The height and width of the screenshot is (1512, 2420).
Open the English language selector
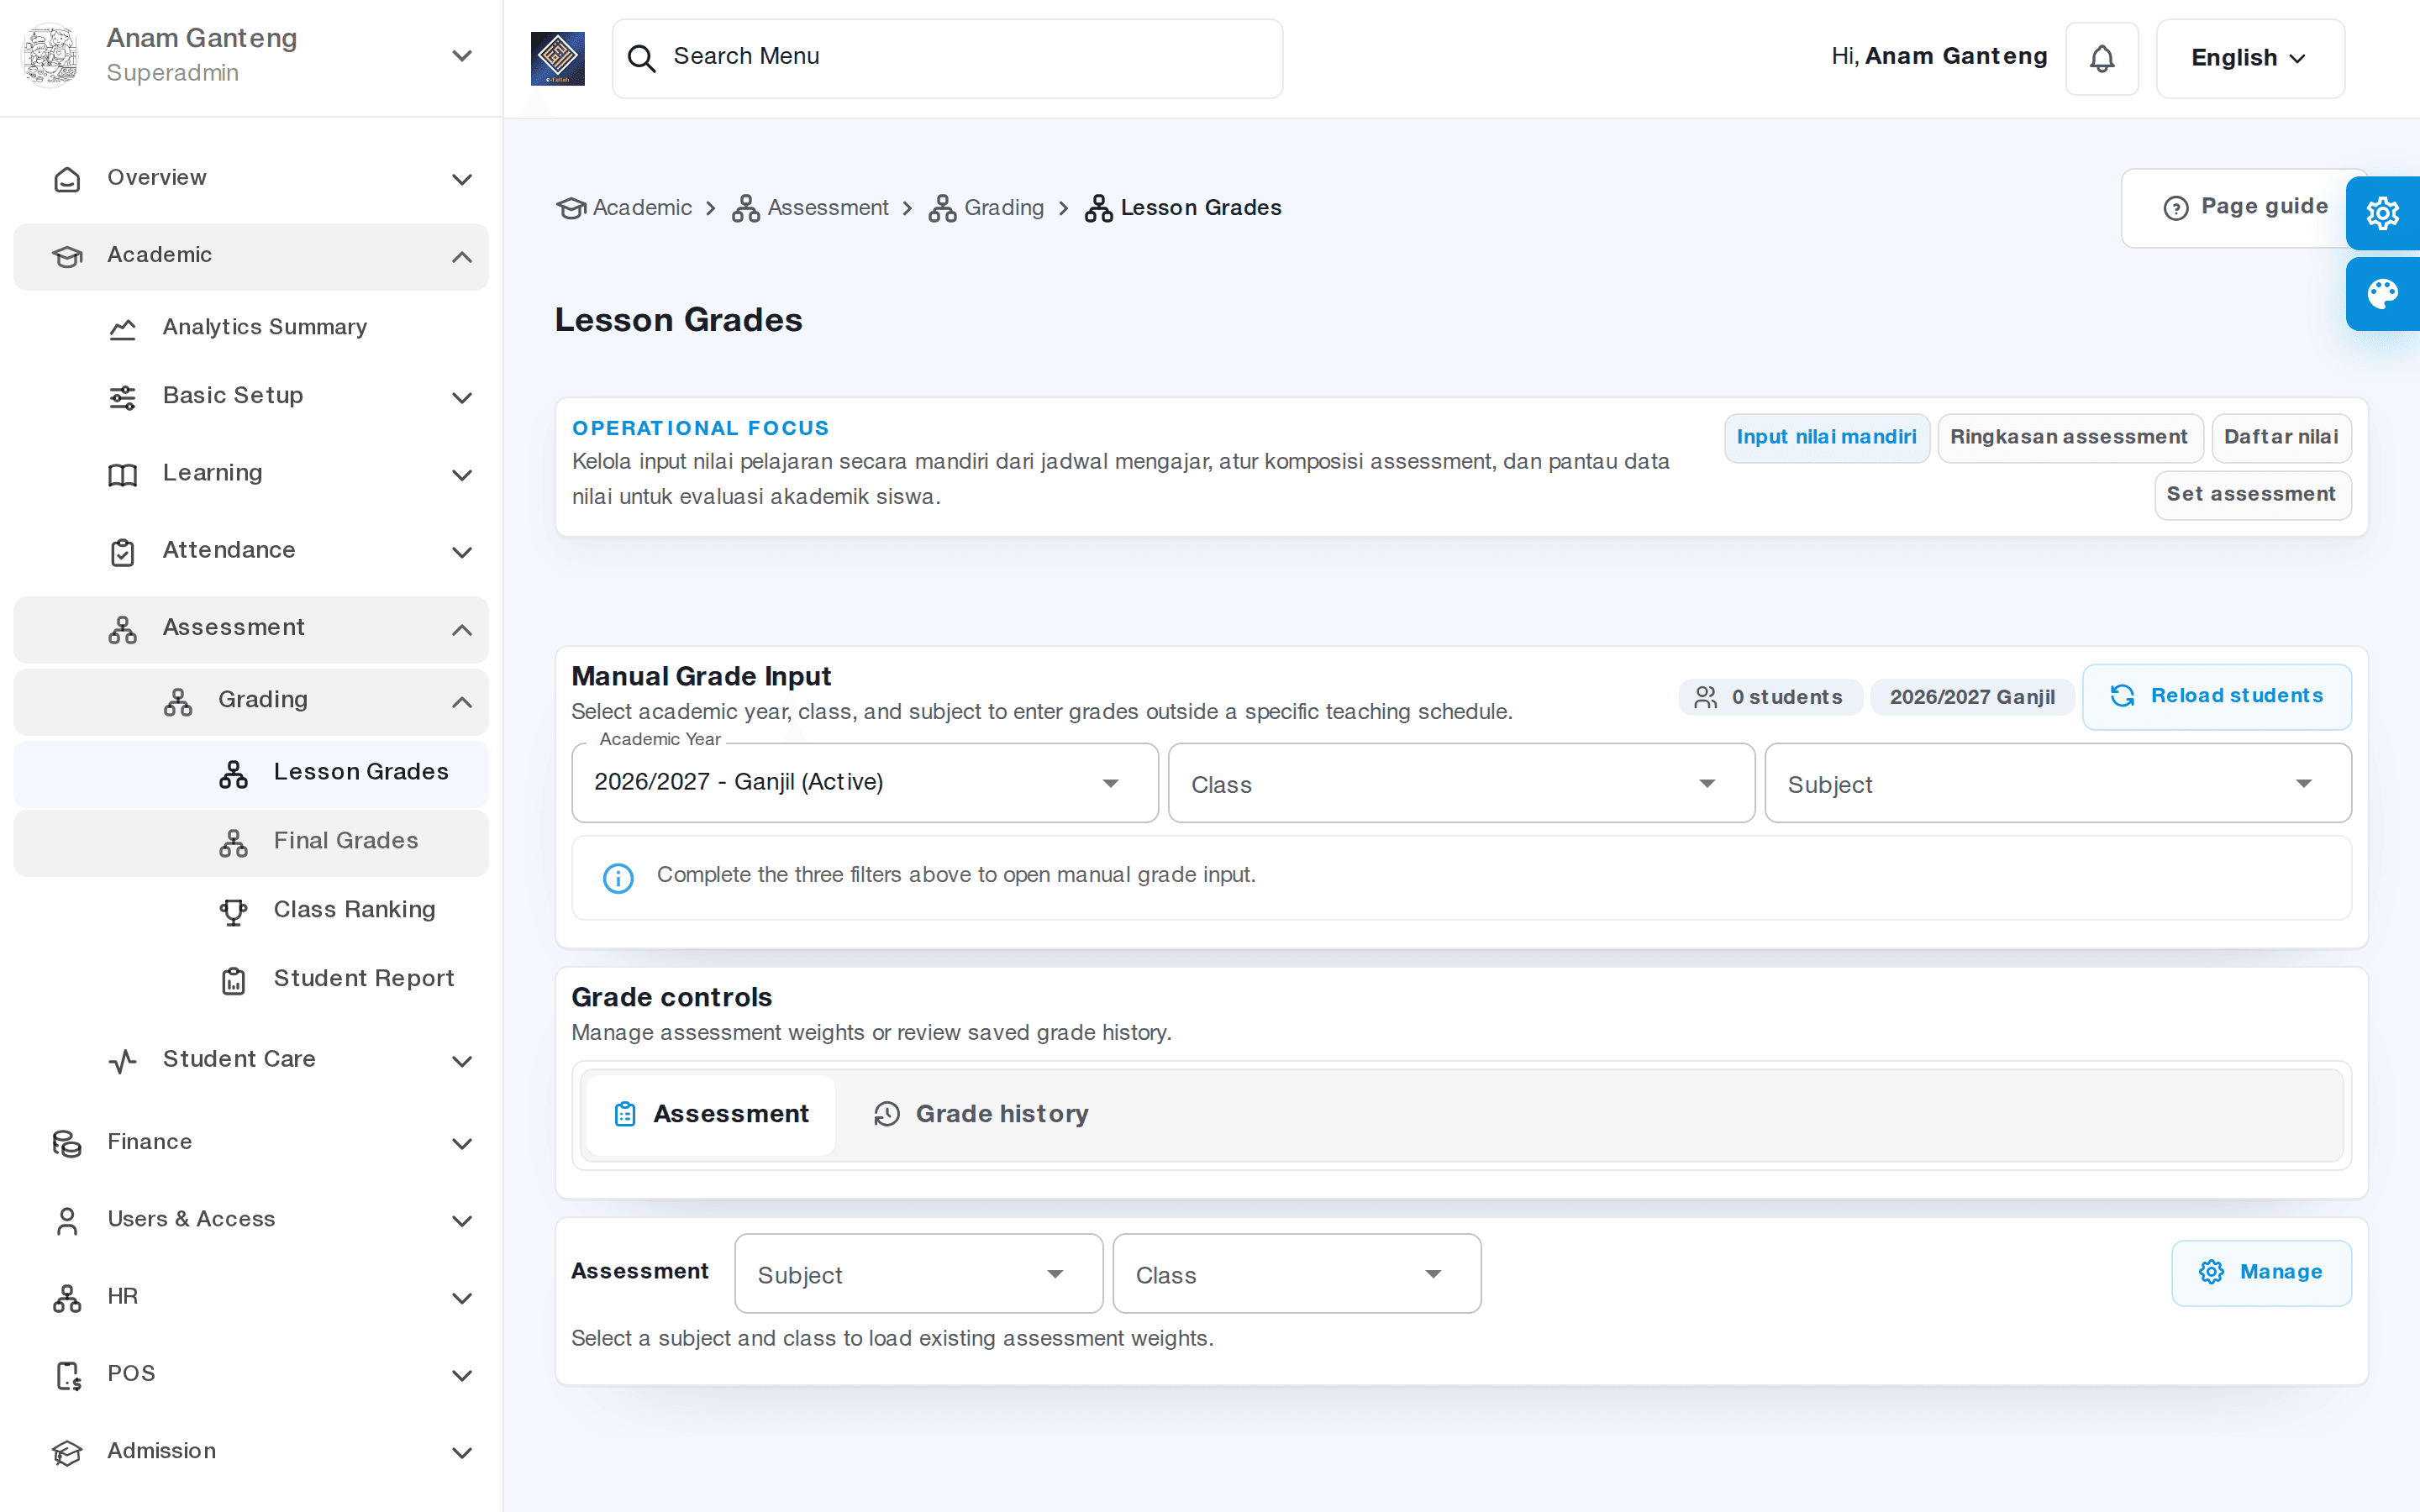pyautogui.click(x=2250, y=59)
